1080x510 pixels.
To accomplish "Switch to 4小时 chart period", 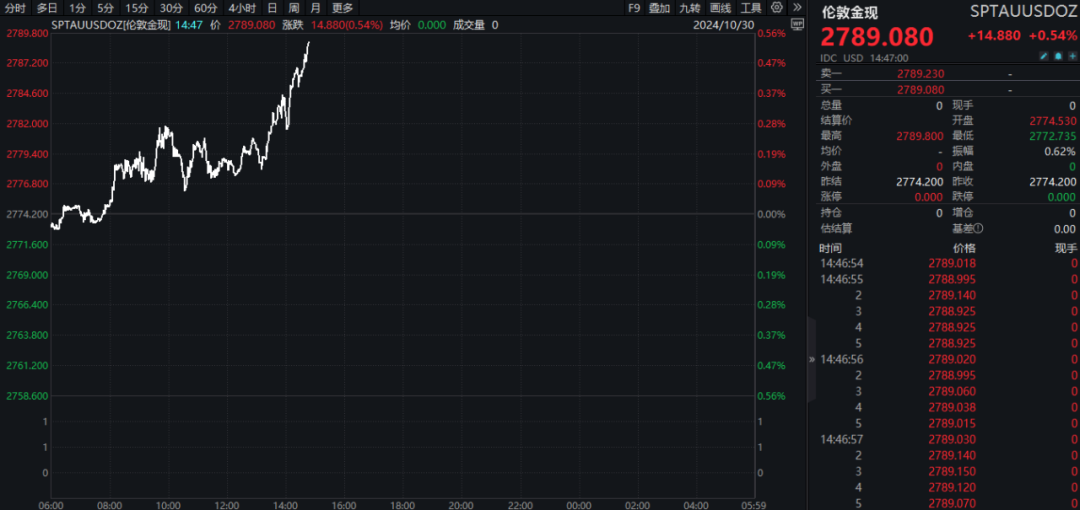I will point(242,7).
